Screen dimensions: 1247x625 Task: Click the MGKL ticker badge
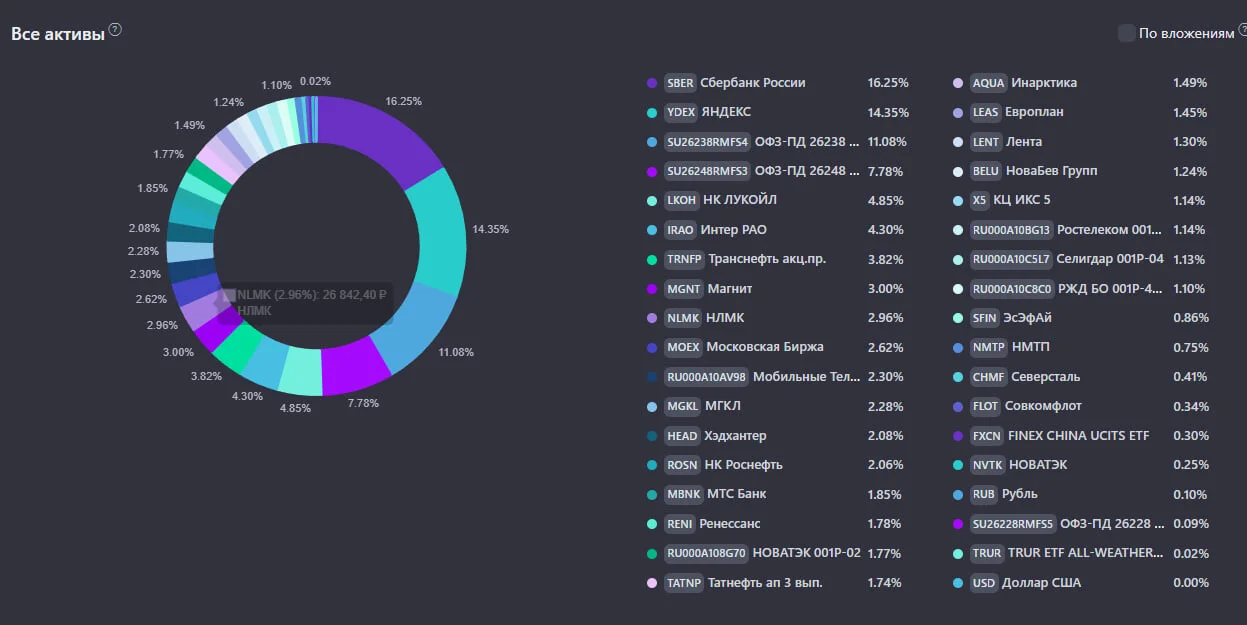tap(682, 406)
